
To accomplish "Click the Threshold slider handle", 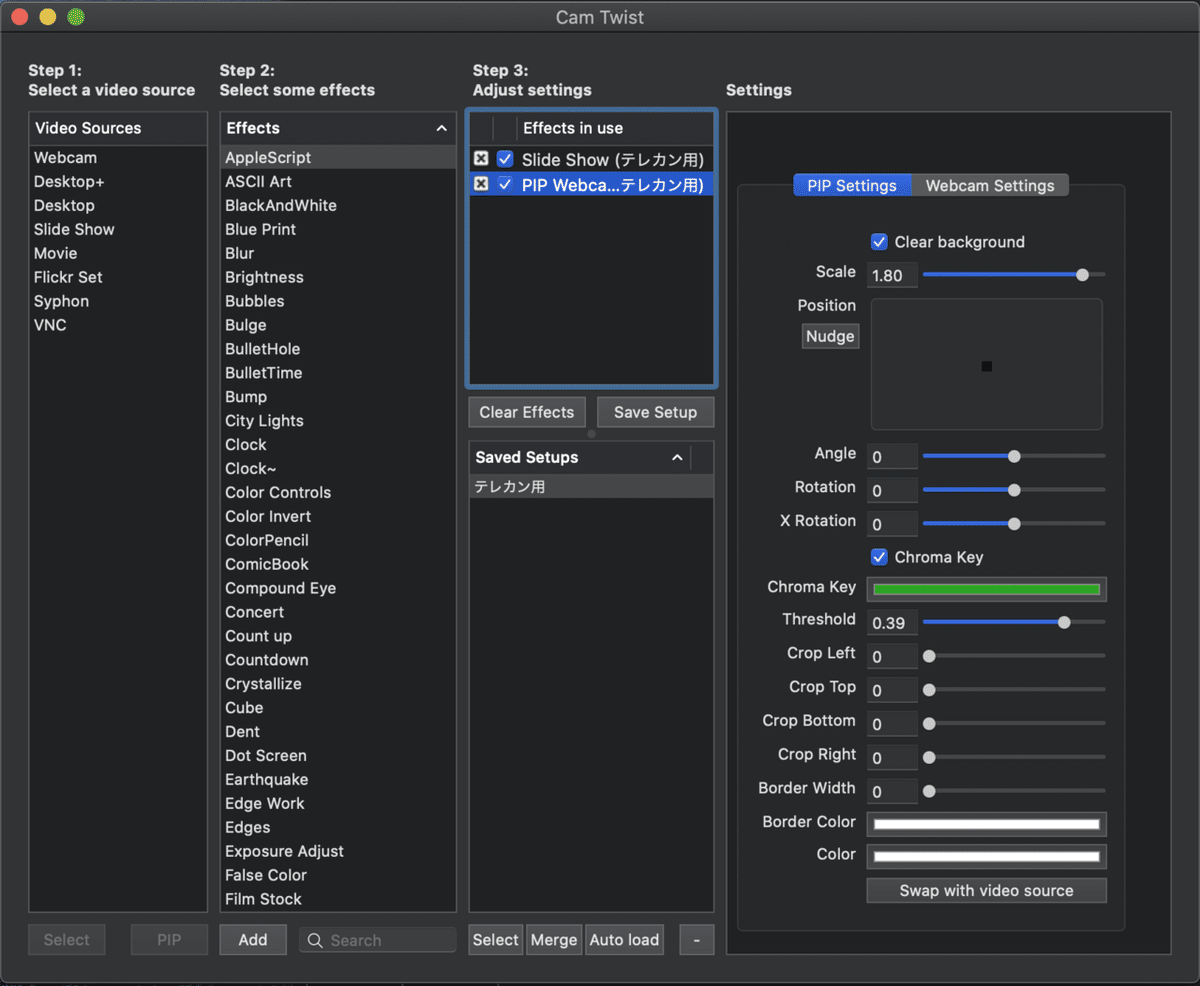I will pos(1064,622).
